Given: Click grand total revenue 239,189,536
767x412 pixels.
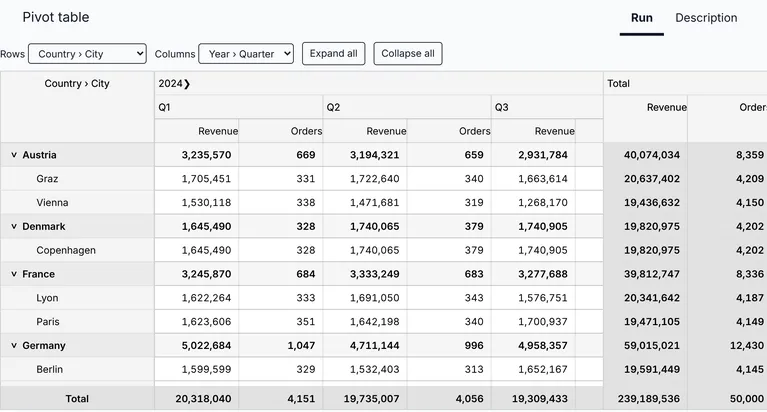Looking at the screenshot, I should tap(645, 398).
